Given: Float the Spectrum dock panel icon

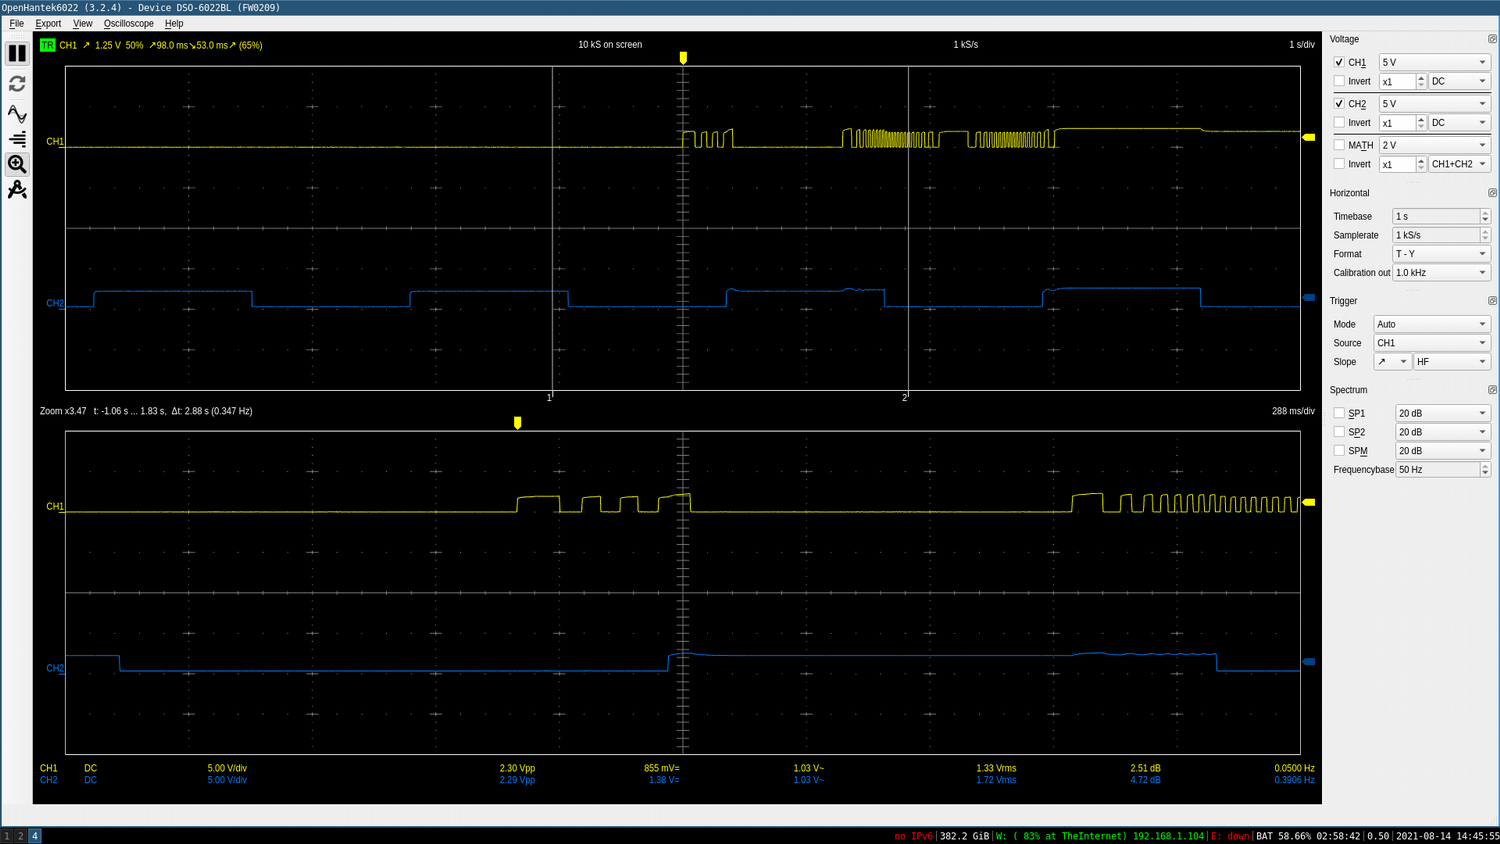Looking at the screenshot, I should coord(1492,390).
